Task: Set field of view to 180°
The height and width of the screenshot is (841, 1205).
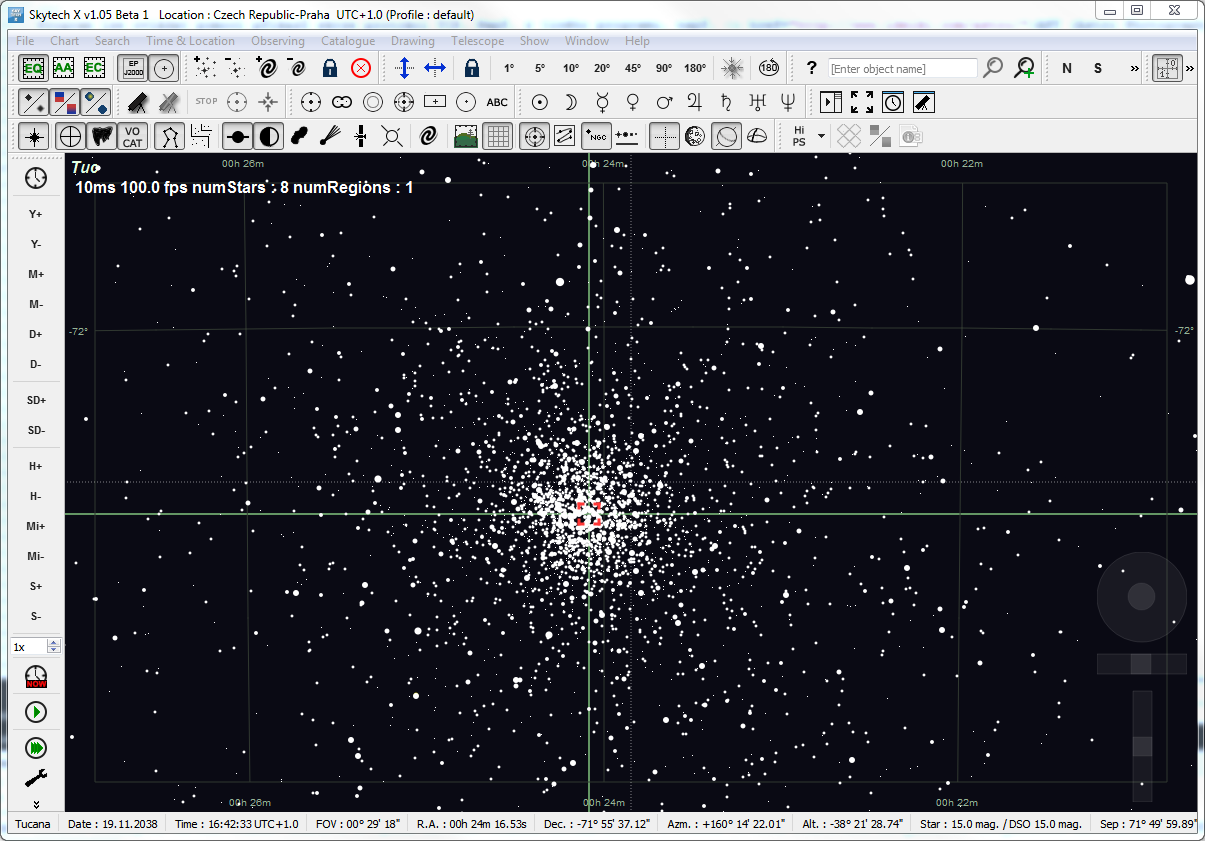Action: 695,68
